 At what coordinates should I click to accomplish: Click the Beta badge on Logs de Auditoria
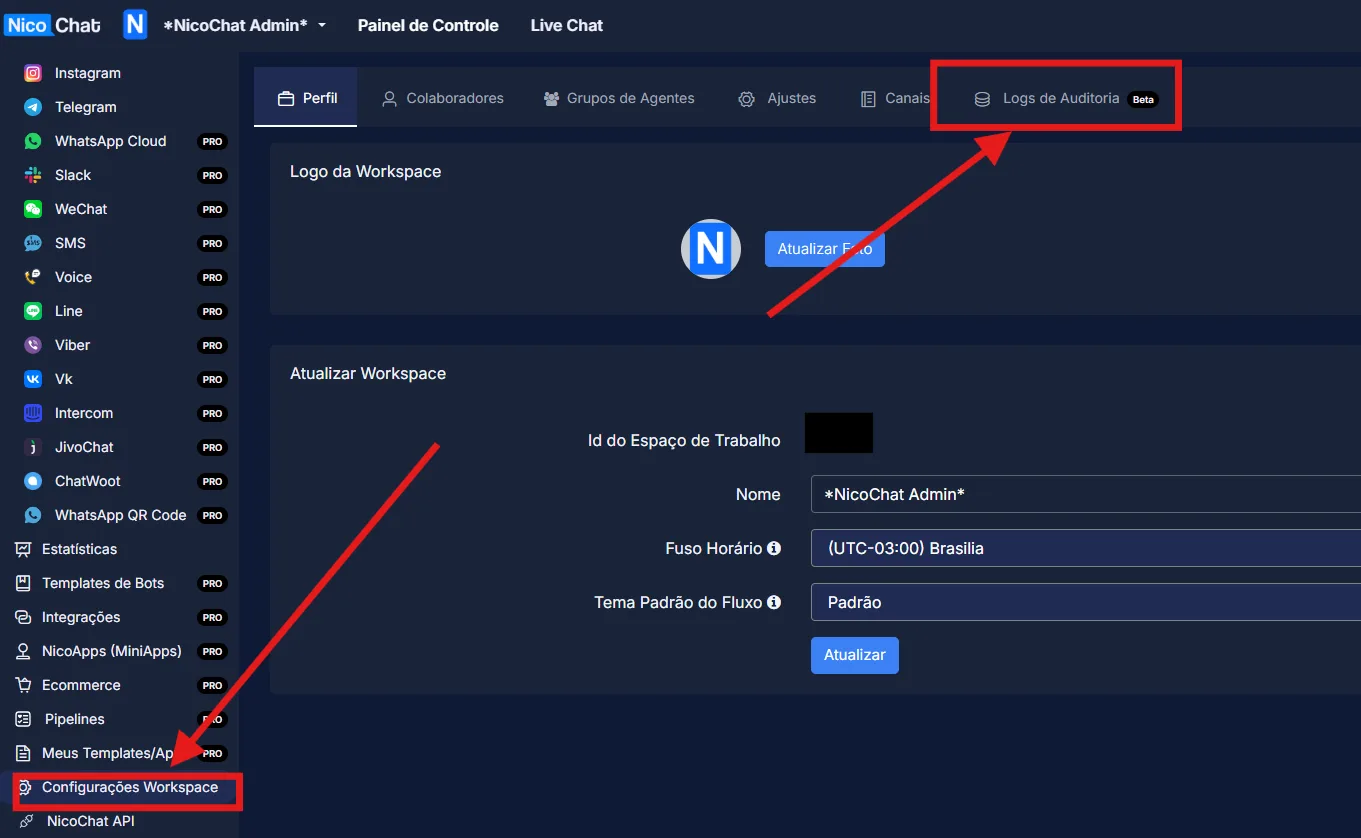[x=1143, y=99]
